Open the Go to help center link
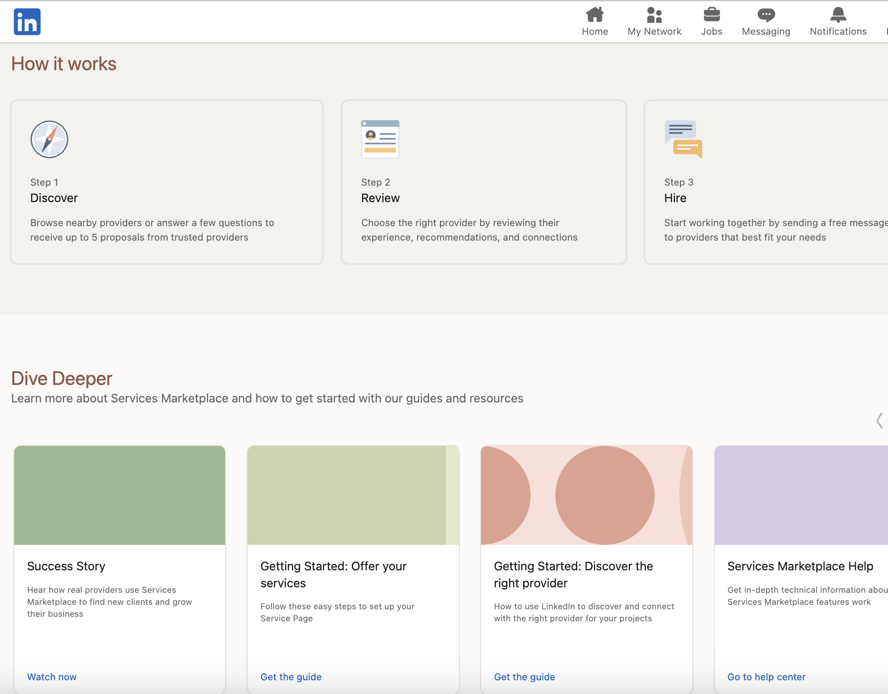This screenshot has height=694, width=888. (x=765, y=677)
